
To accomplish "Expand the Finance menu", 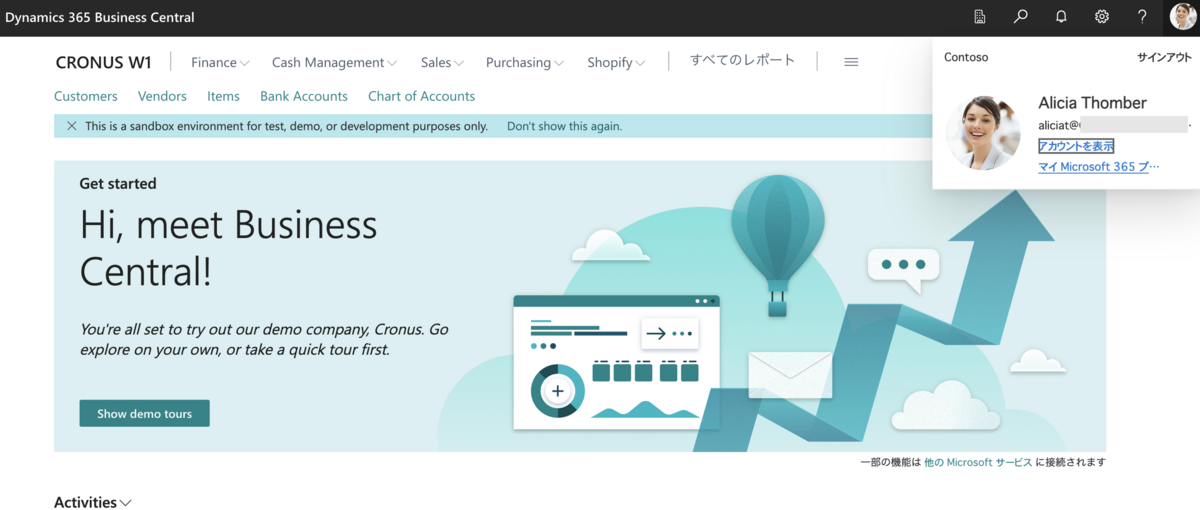I will click(x=220, y=62).
